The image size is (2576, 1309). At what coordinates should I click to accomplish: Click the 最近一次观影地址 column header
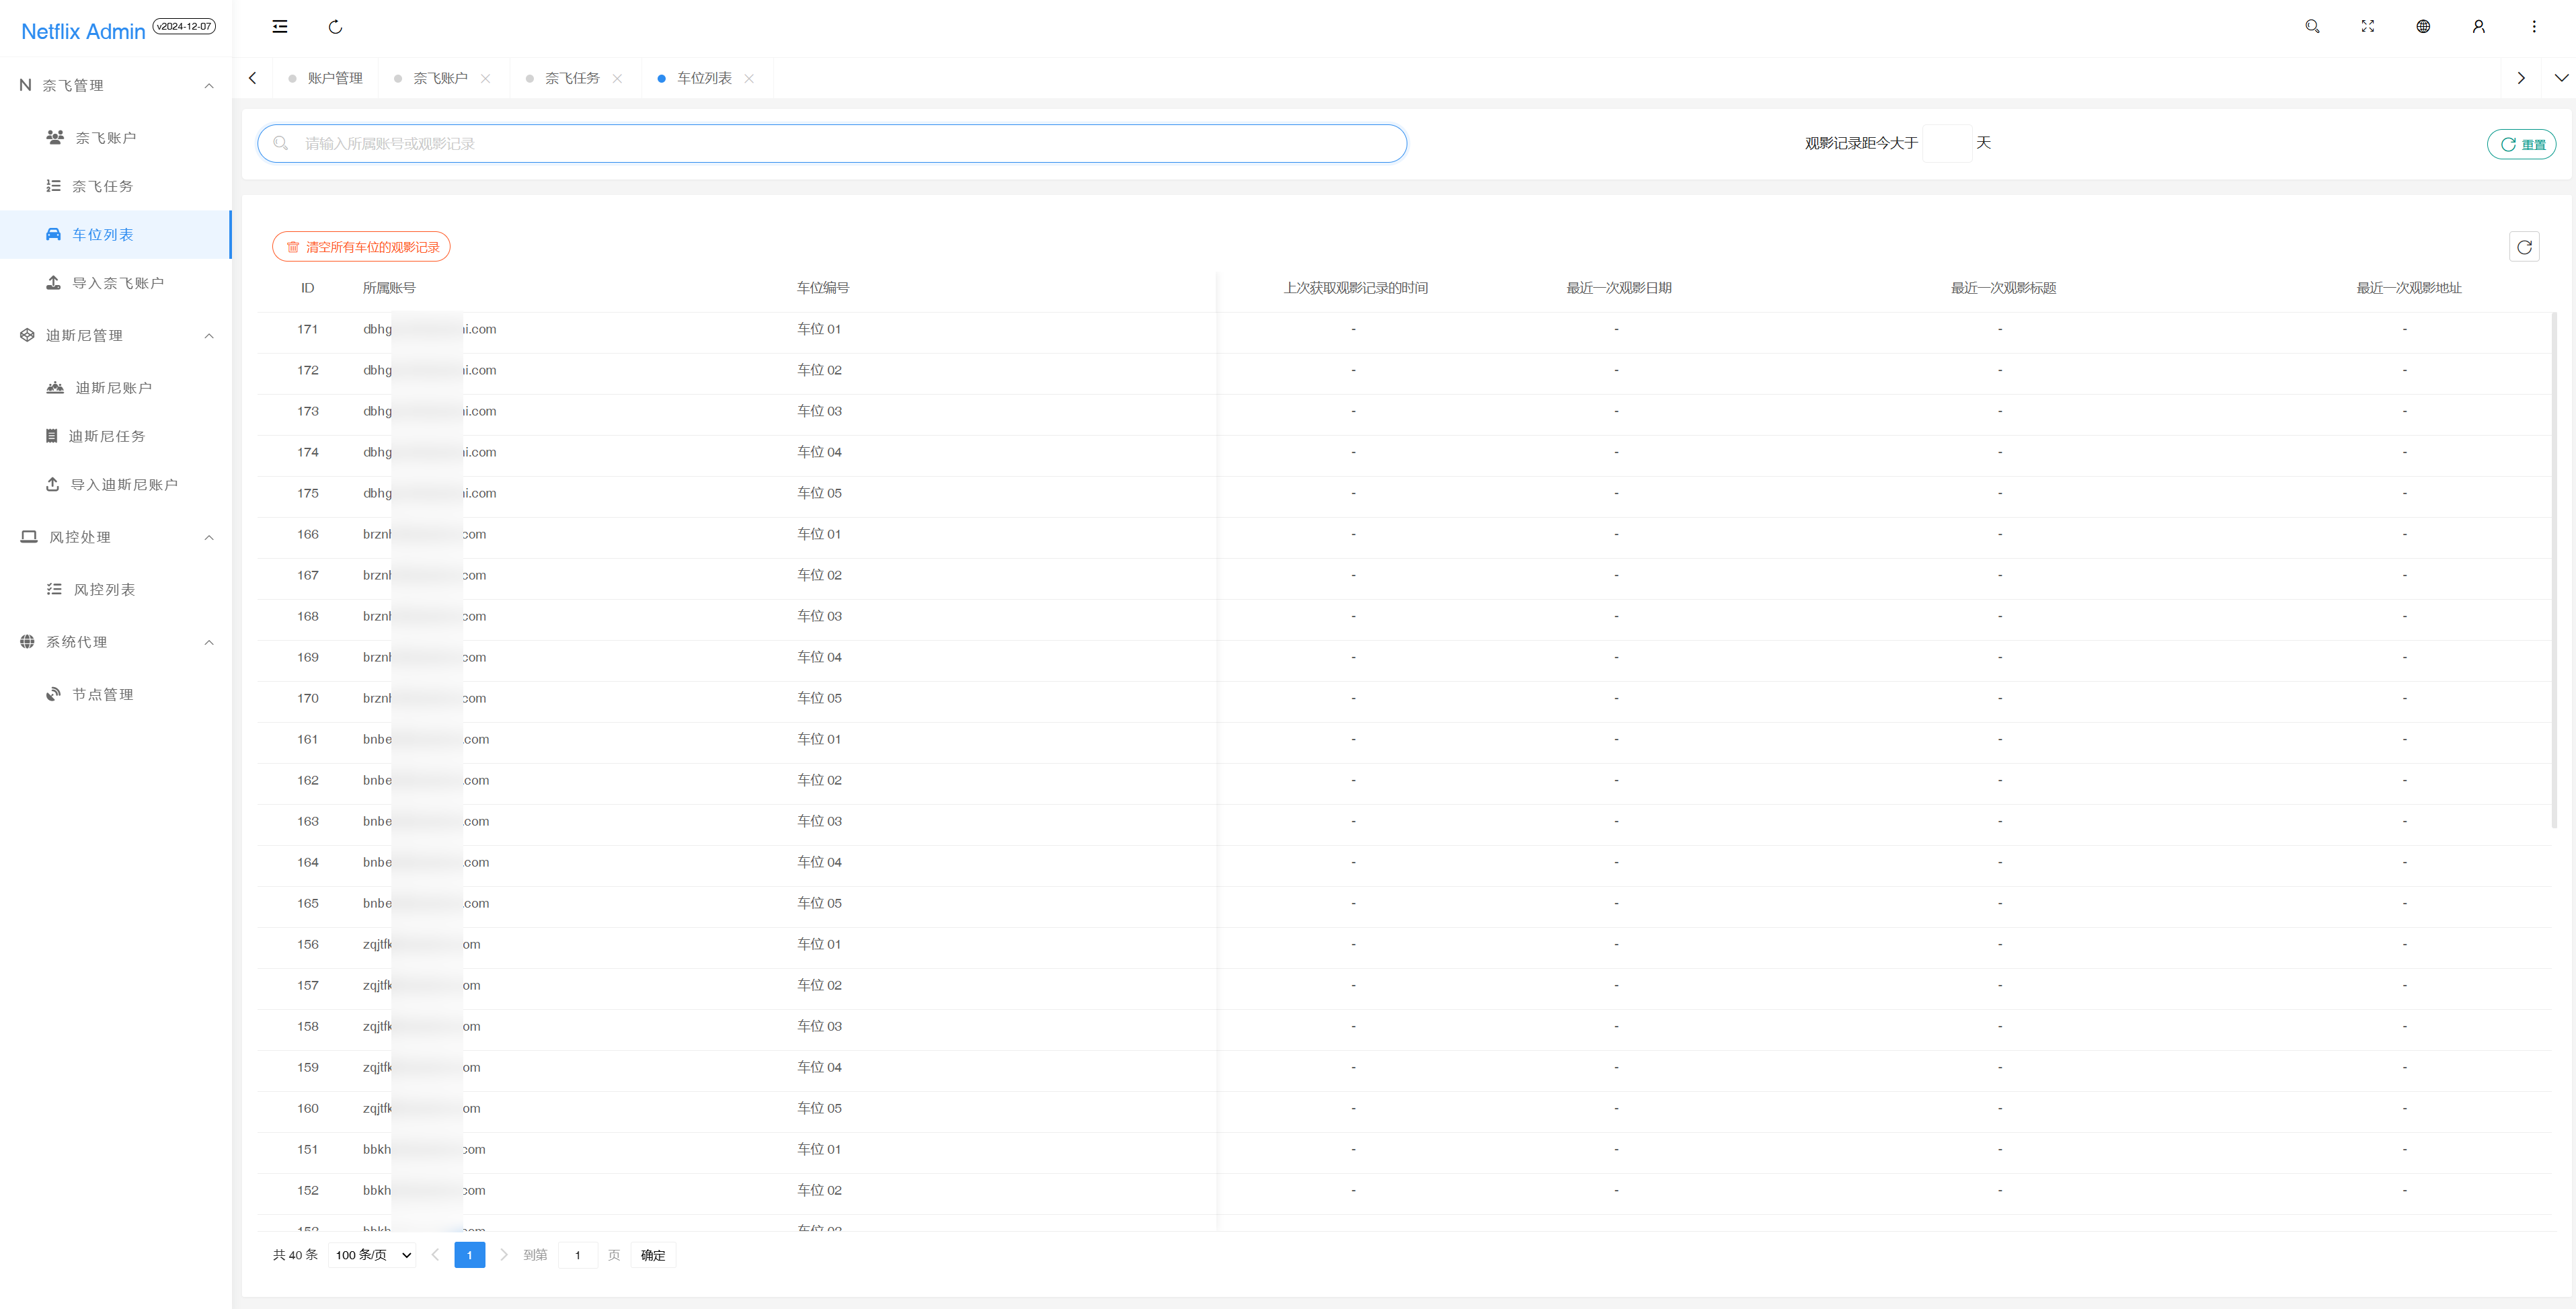(2408, 288)
